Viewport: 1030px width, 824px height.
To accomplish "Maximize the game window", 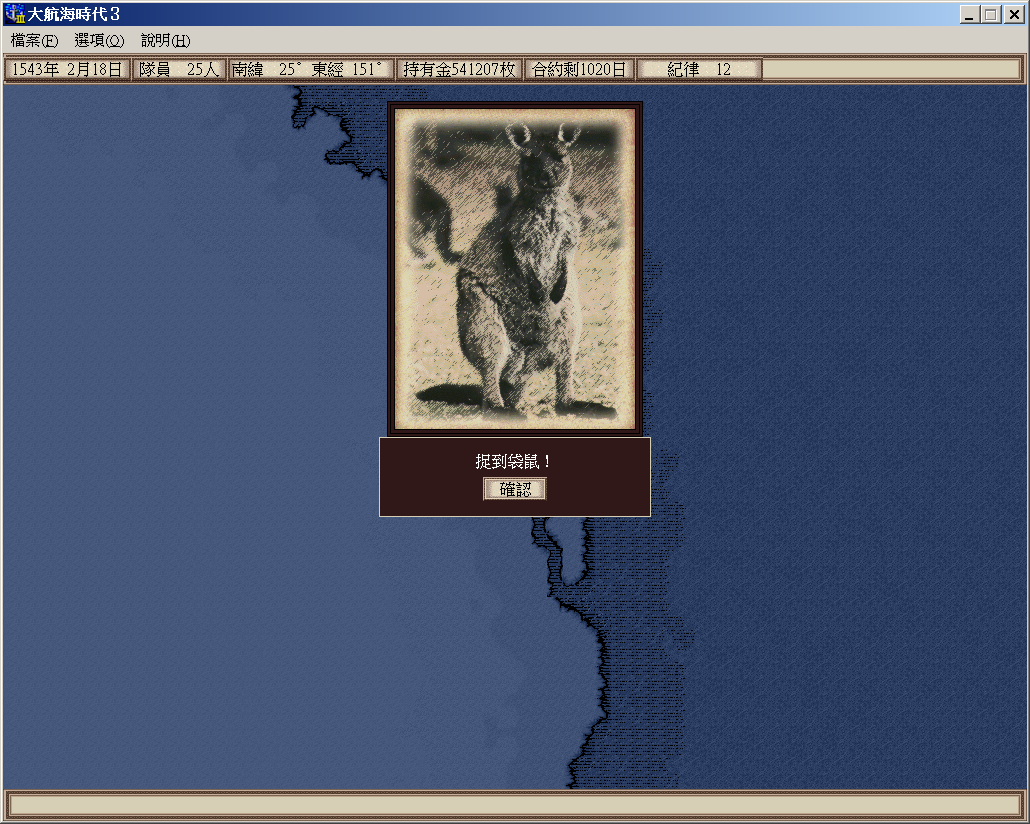I will 991,15.
